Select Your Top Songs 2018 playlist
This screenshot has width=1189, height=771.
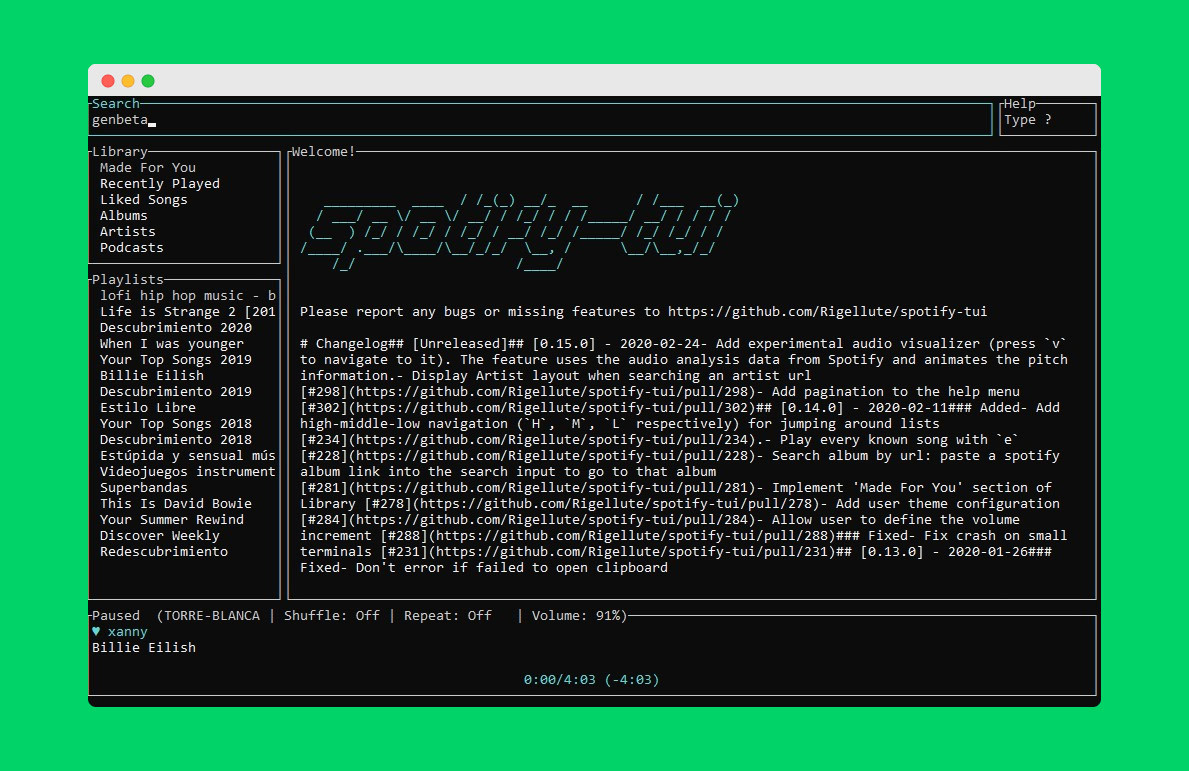tap(176, 423)
